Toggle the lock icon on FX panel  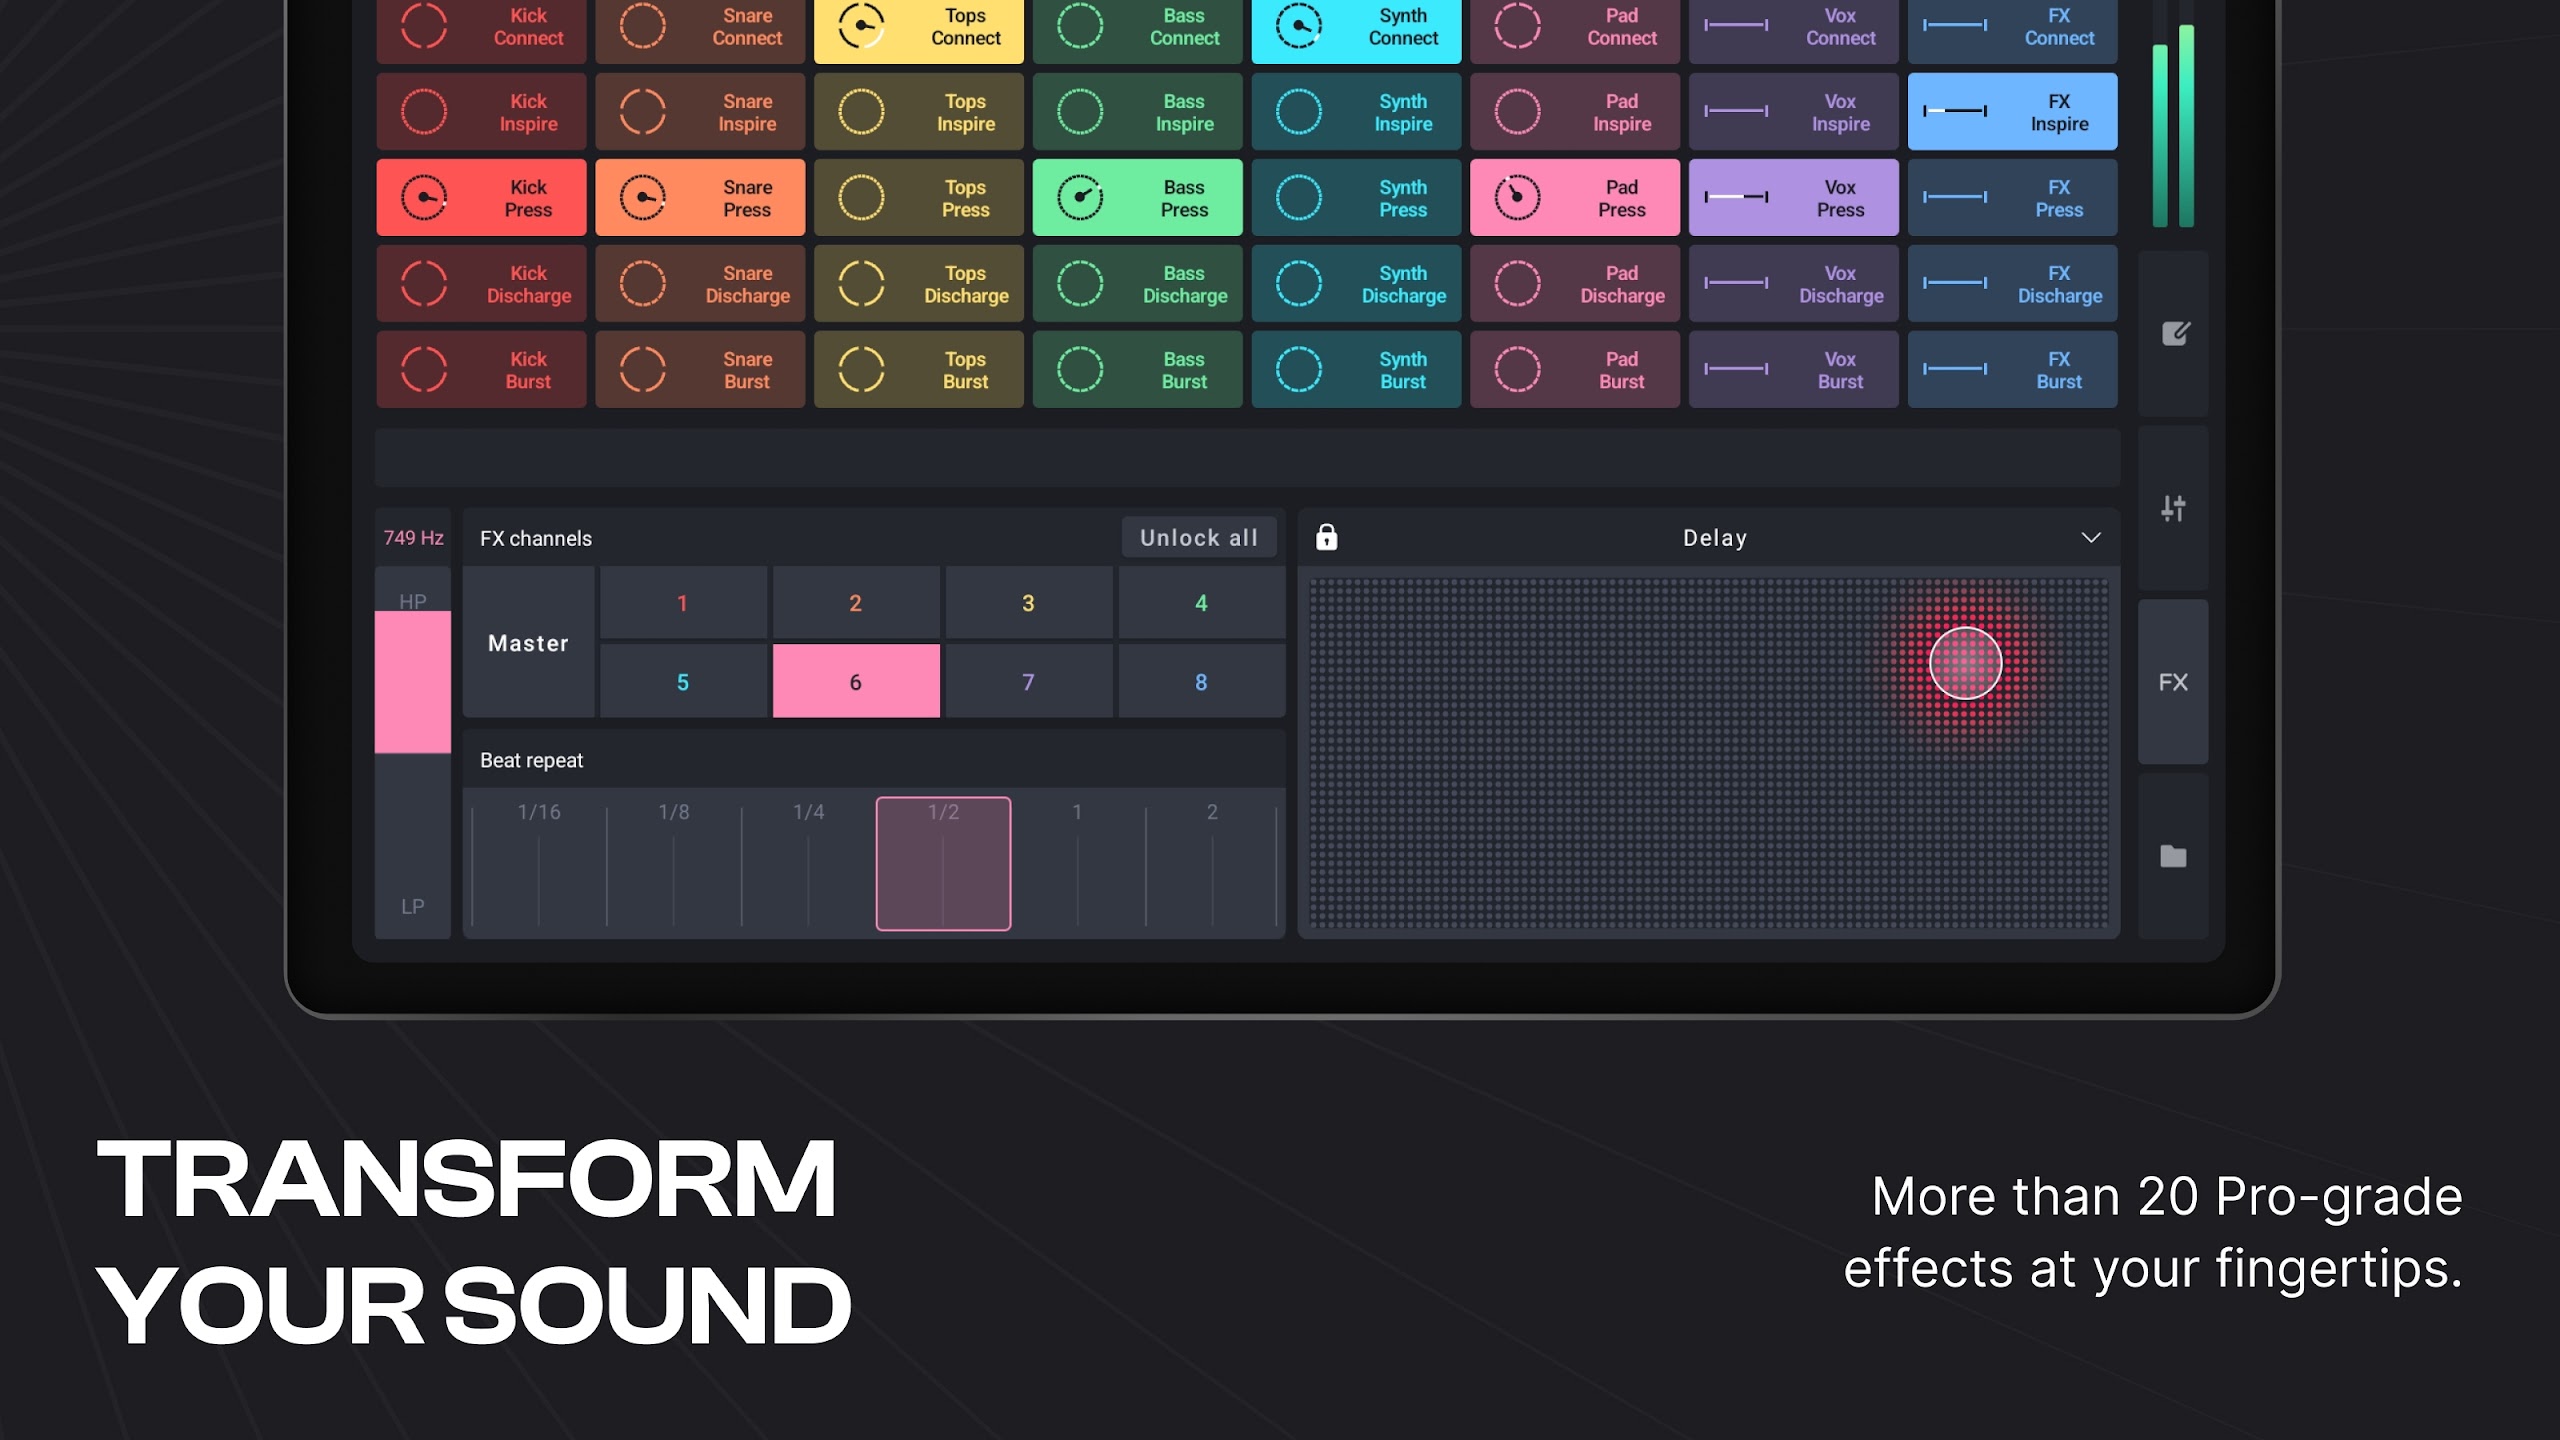click(x=1327, y=535)
